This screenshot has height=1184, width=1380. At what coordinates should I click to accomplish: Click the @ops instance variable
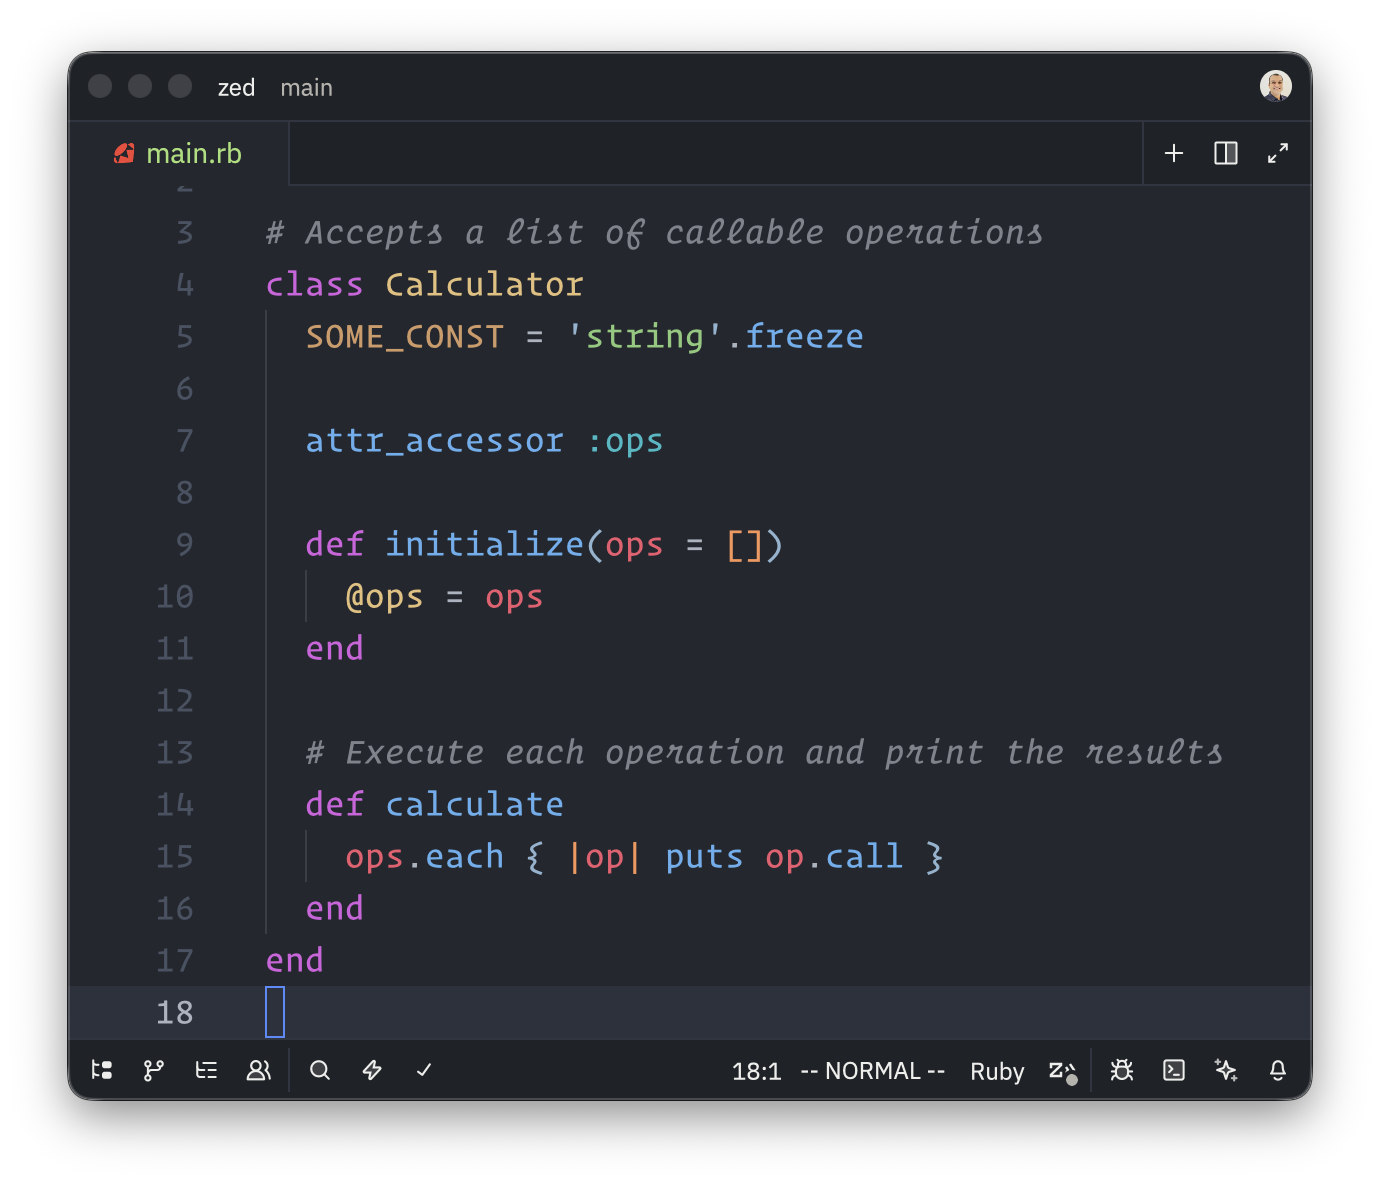tap(384, 597)
